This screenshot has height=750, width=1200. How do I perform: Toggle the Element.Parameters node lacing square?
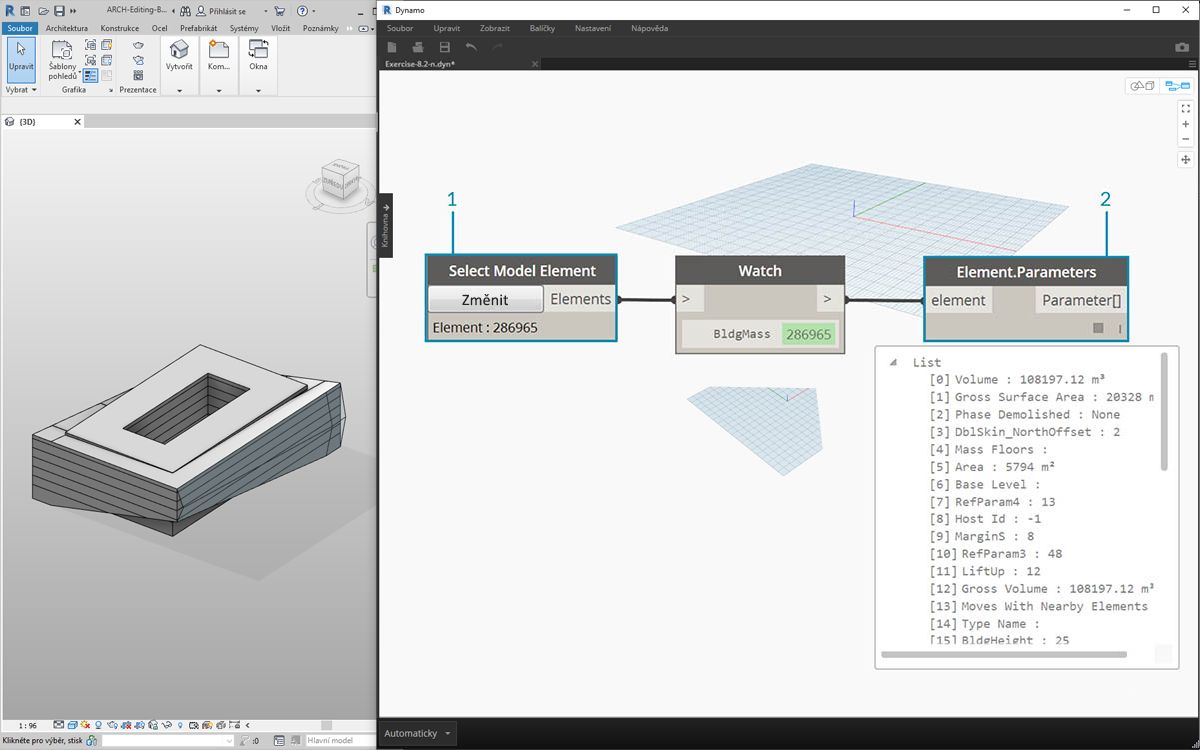(1098, 328)
